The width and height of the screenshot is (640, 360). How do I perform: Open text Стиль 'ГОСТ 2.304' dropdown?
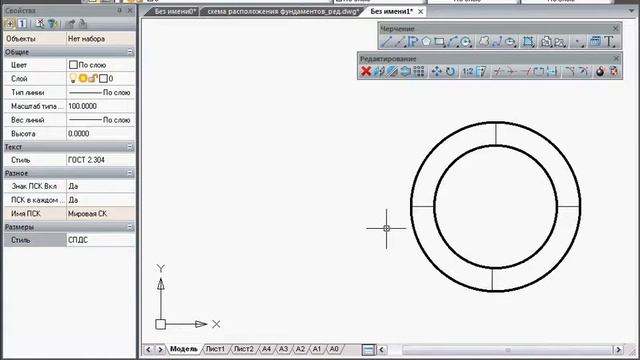(x=100, y=160)
